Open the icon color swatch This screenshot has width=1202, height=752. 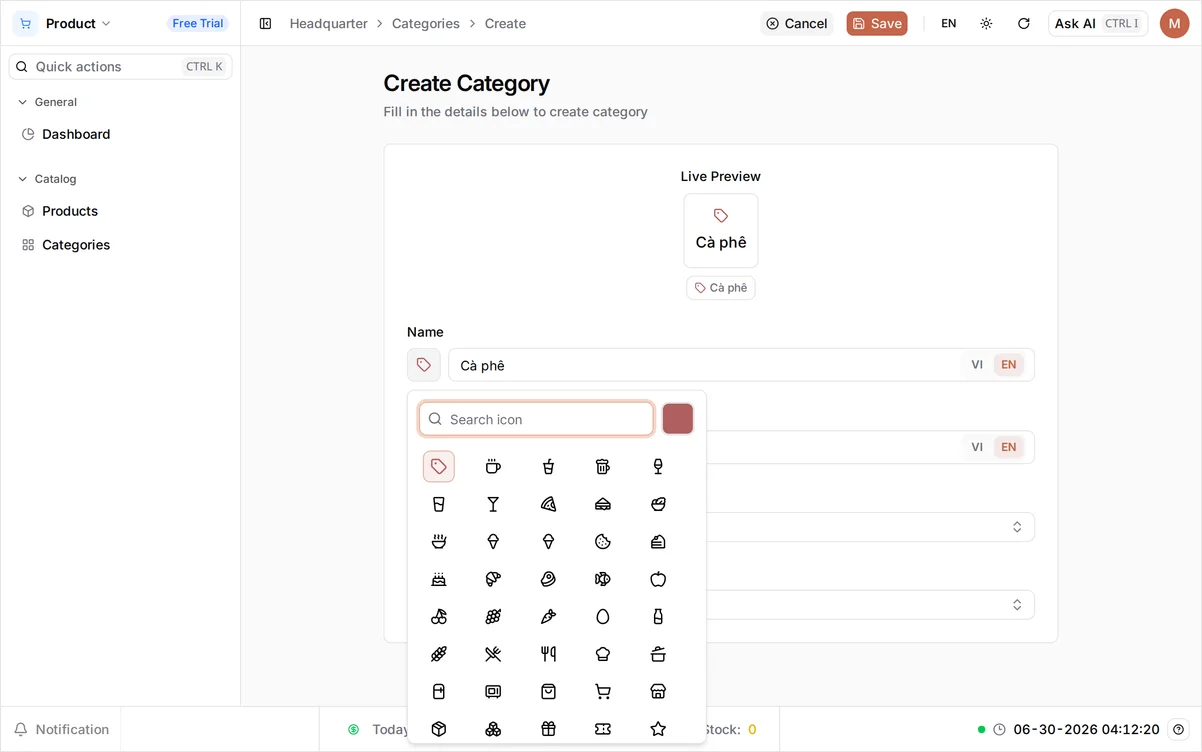click(678, 419)
